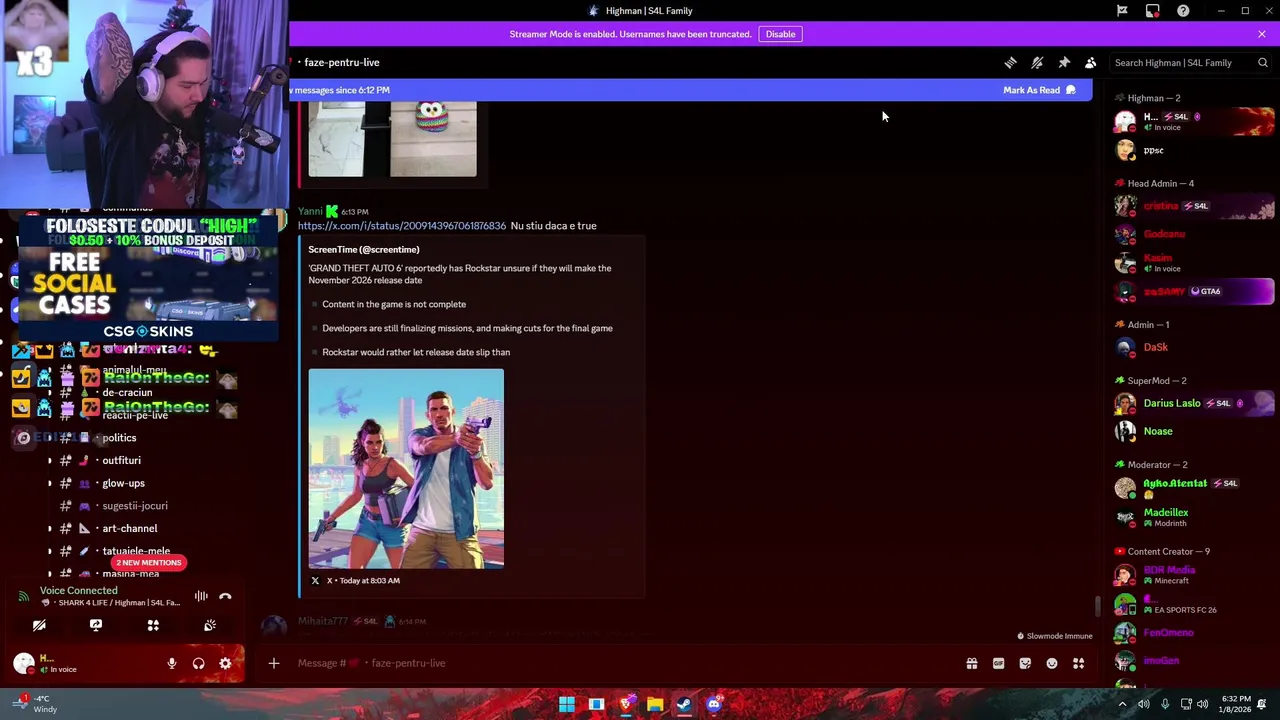Show hidden tray icons chevron

coord(1122,704)
